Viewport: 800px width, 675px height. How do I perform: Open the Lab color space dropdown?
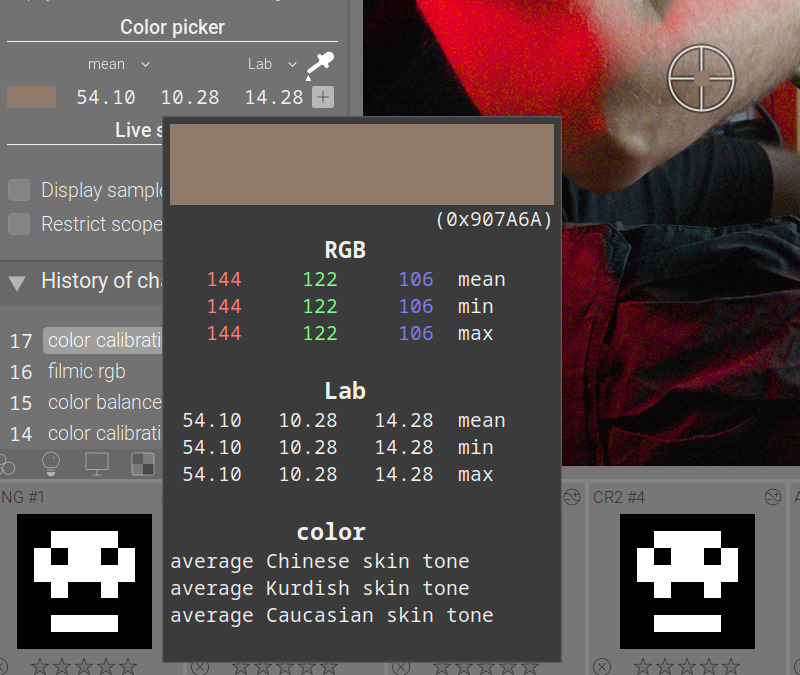point(272,64)
